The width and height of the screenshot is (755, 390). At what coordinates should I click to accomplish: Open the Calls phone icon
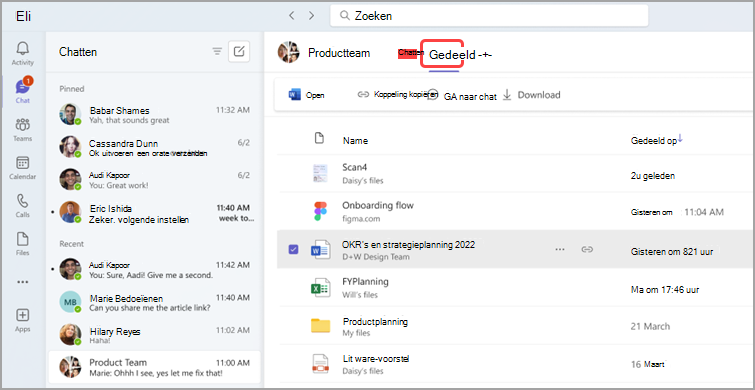(23, 206)
